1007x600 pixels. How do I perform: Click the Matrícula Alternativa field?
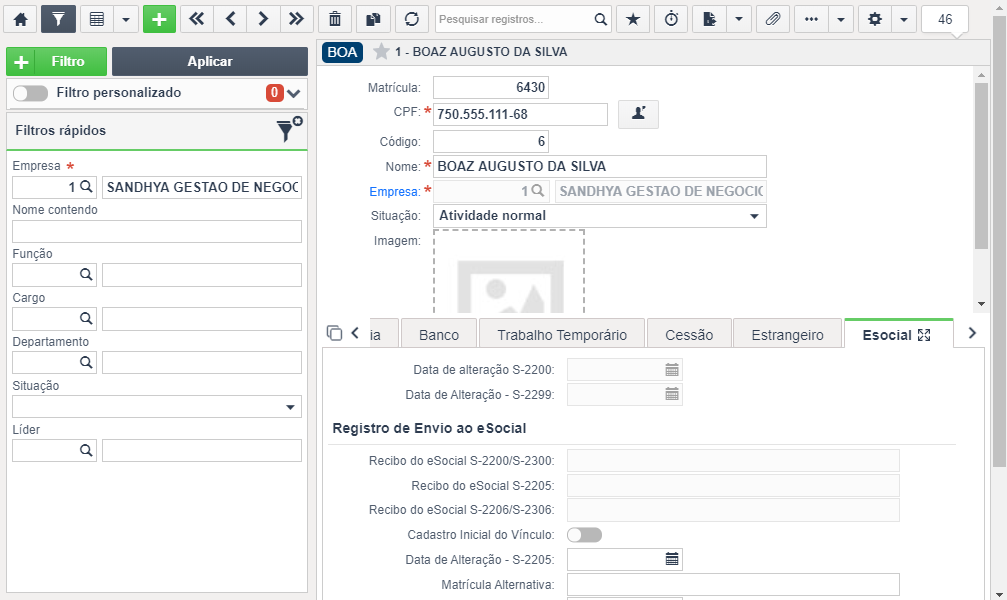pyautogui.click(x=733, y=585)
